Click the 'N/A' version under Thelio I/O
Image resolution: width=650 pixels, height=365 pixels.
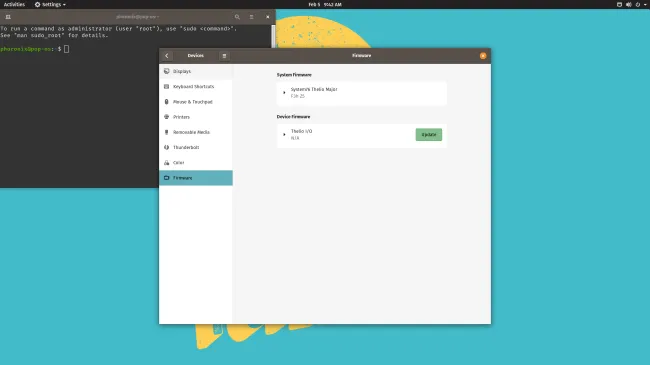pyautogui.click(x=295, y=138)
